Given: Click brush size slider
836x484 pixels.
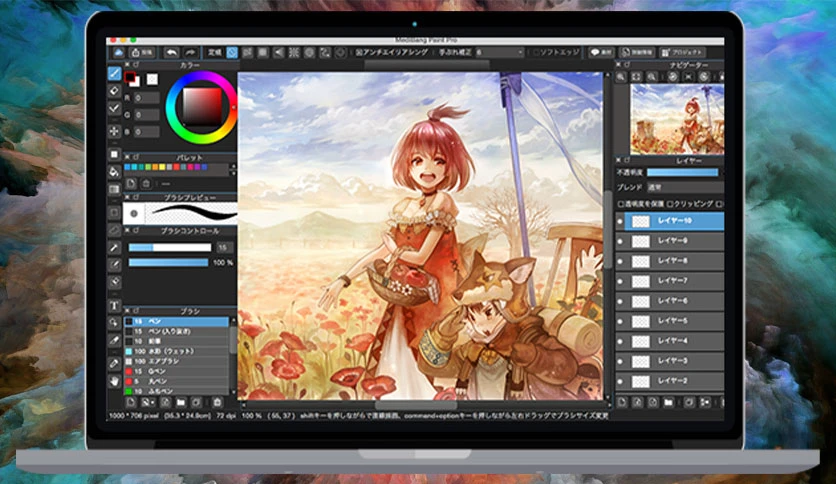Looking at the screenshot, I should [x=170, y=247].
